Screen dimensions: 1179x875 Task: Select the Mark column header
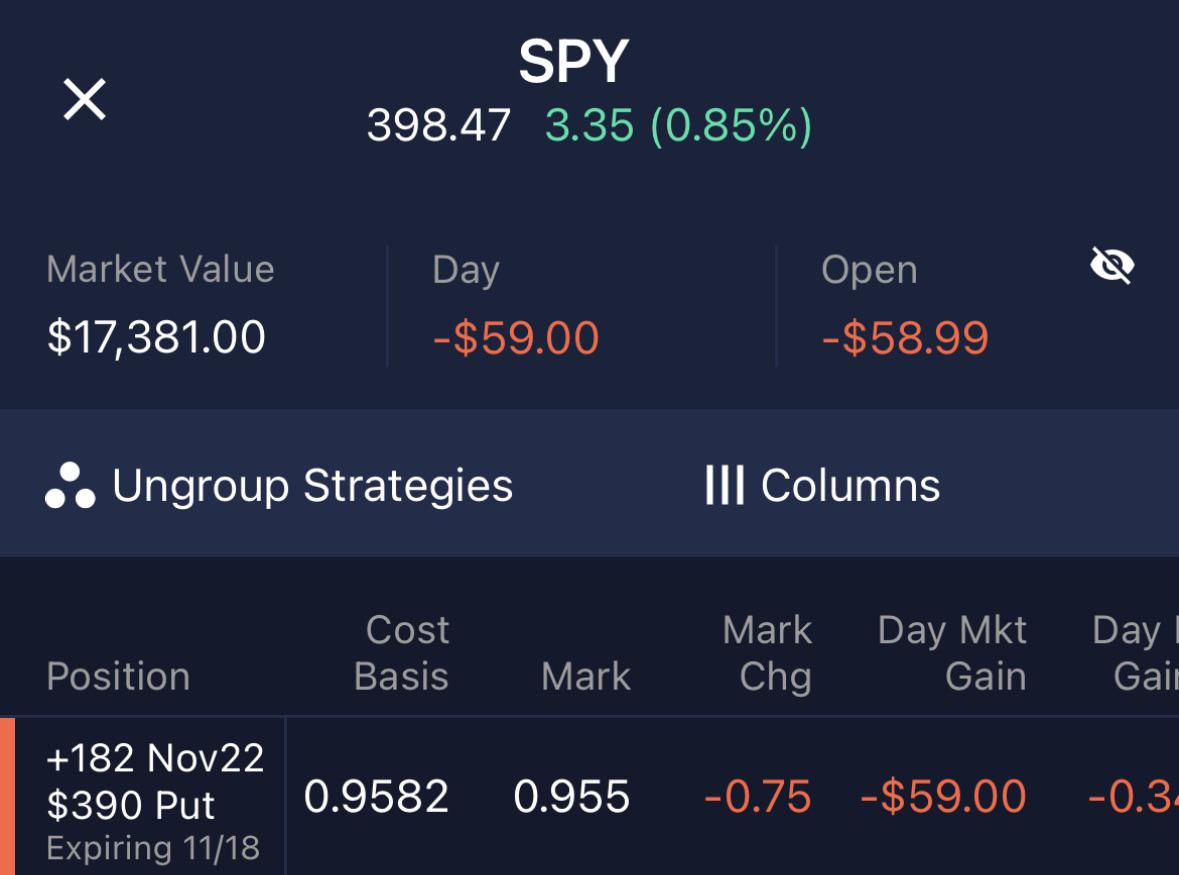point(586,676)
